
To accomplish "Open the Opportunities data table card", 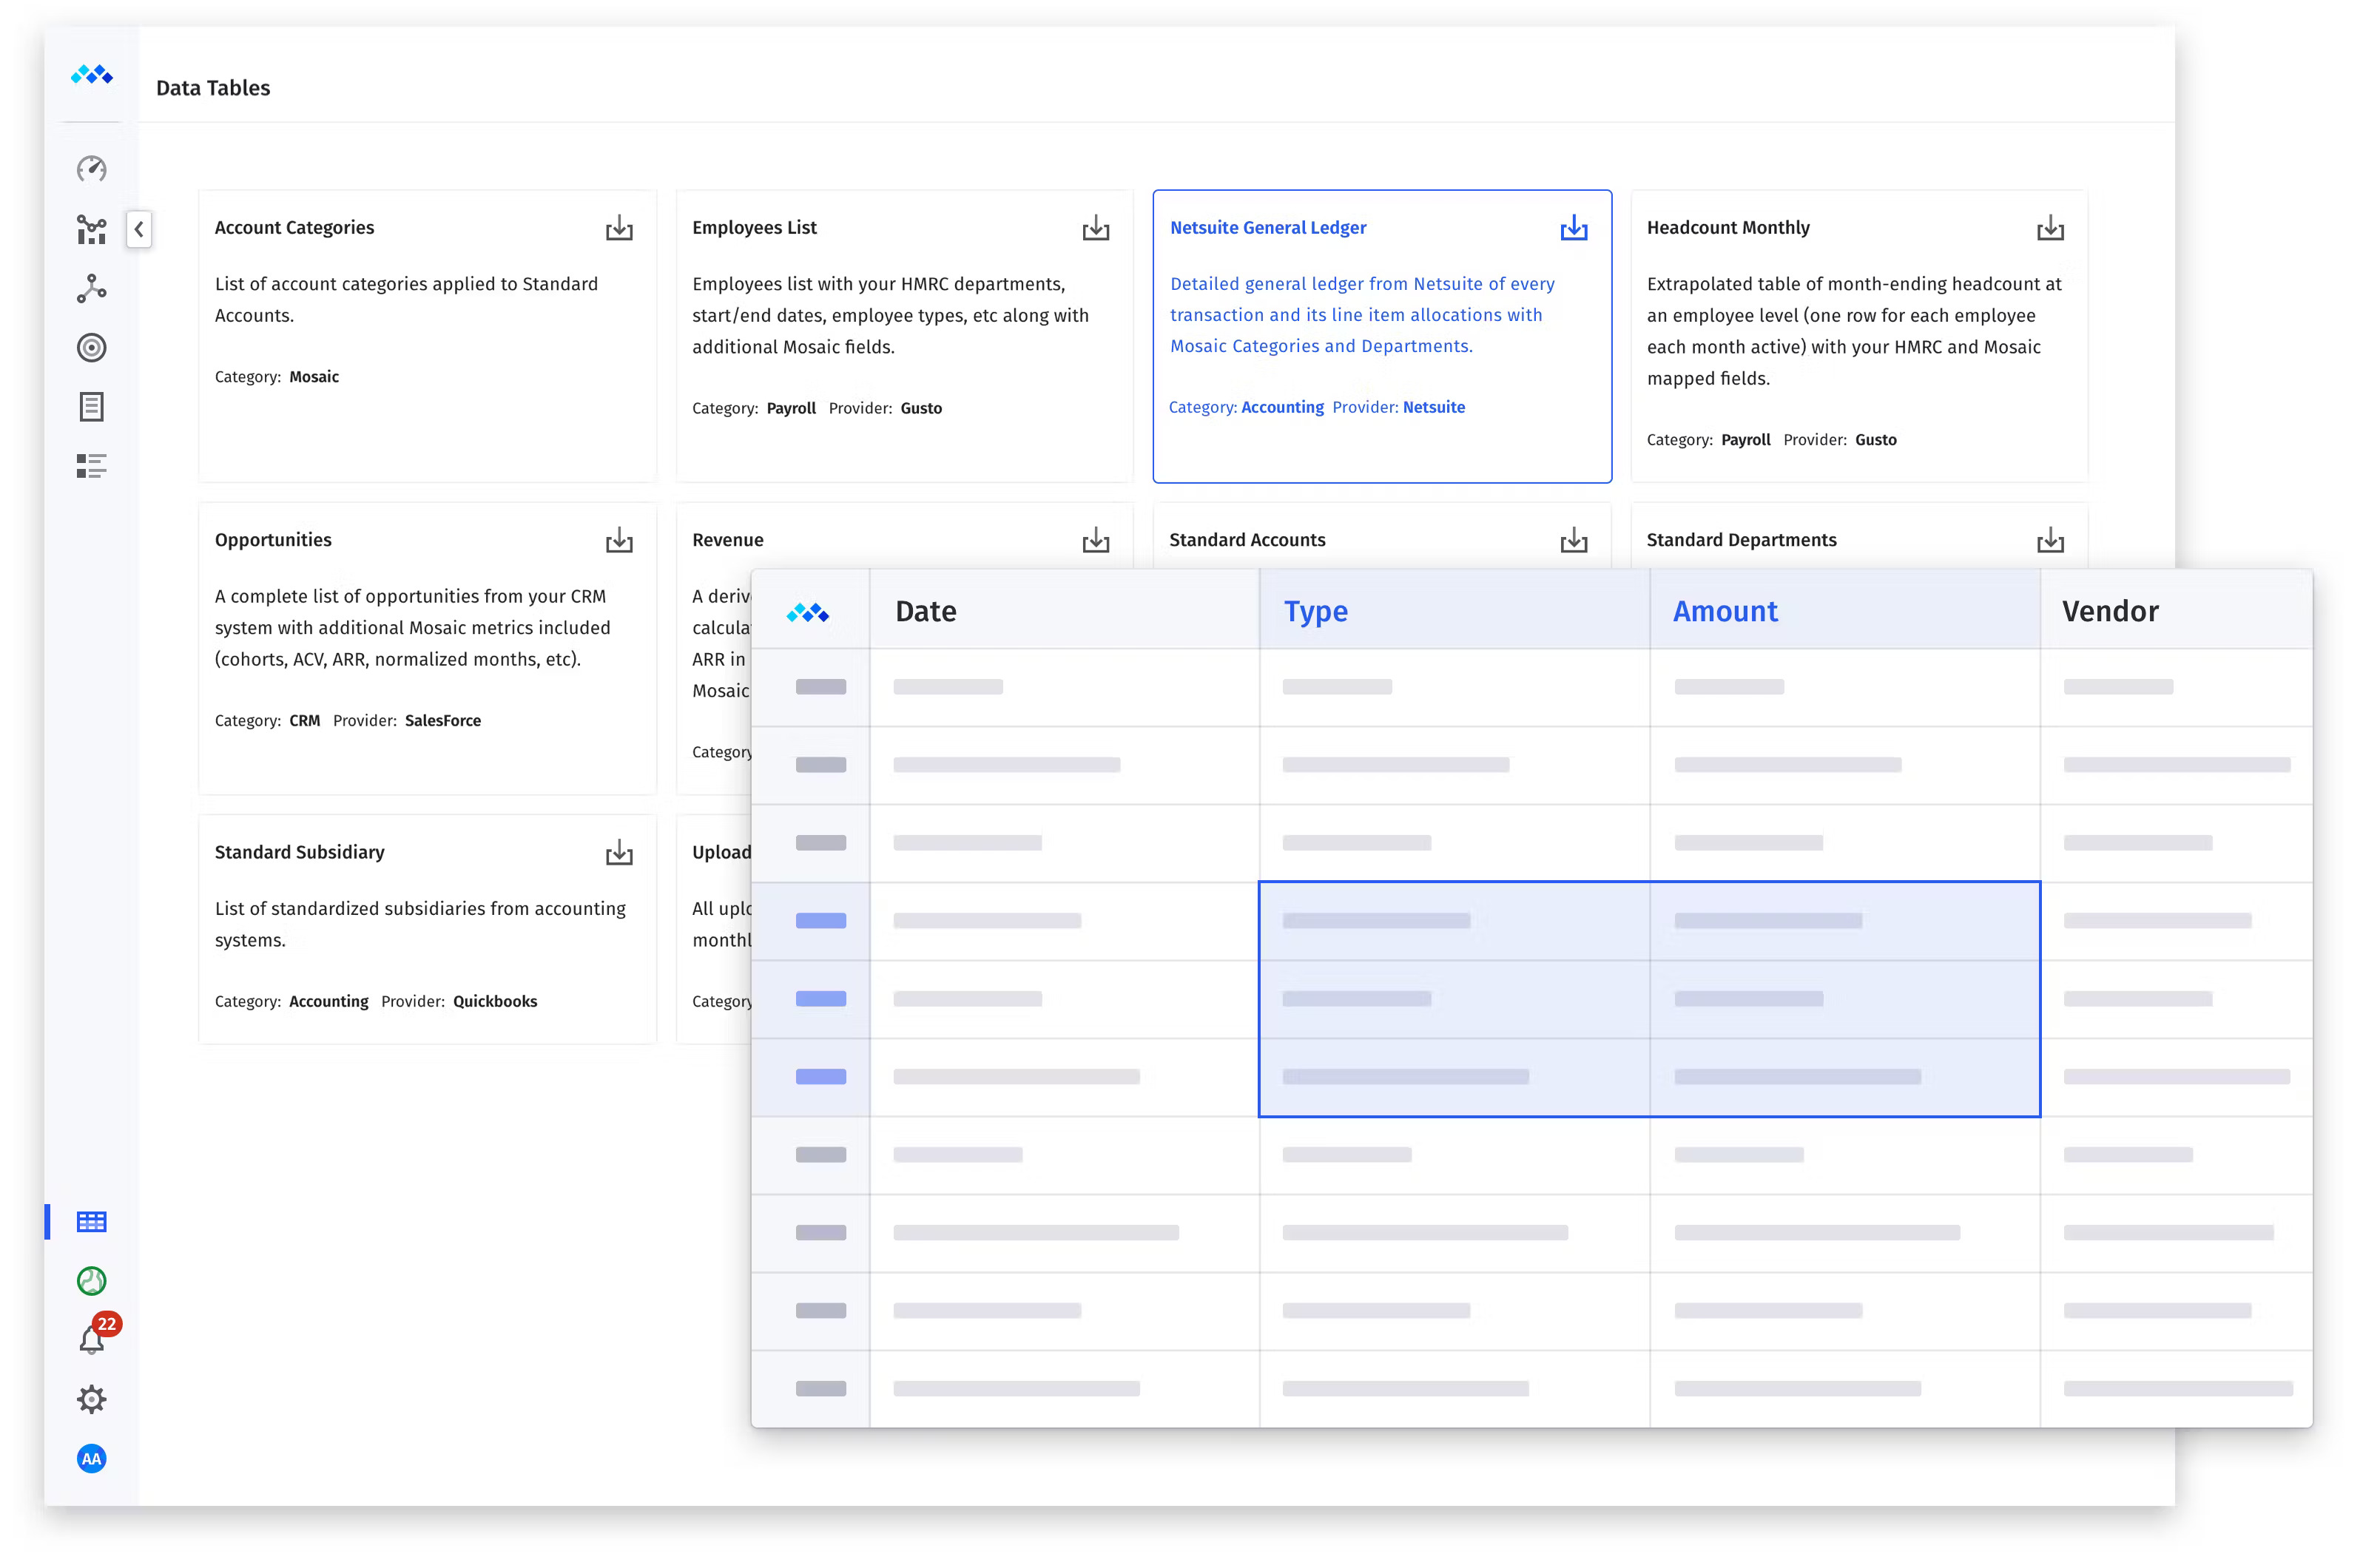I will click(x=273, y=540).
